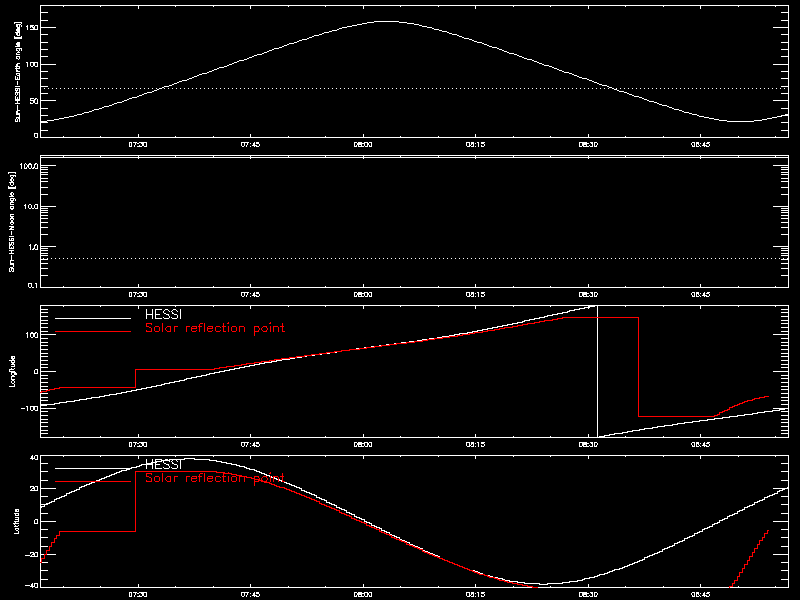Click the 08:30 time label under Noon angle plot

click(x=588, y=295)
